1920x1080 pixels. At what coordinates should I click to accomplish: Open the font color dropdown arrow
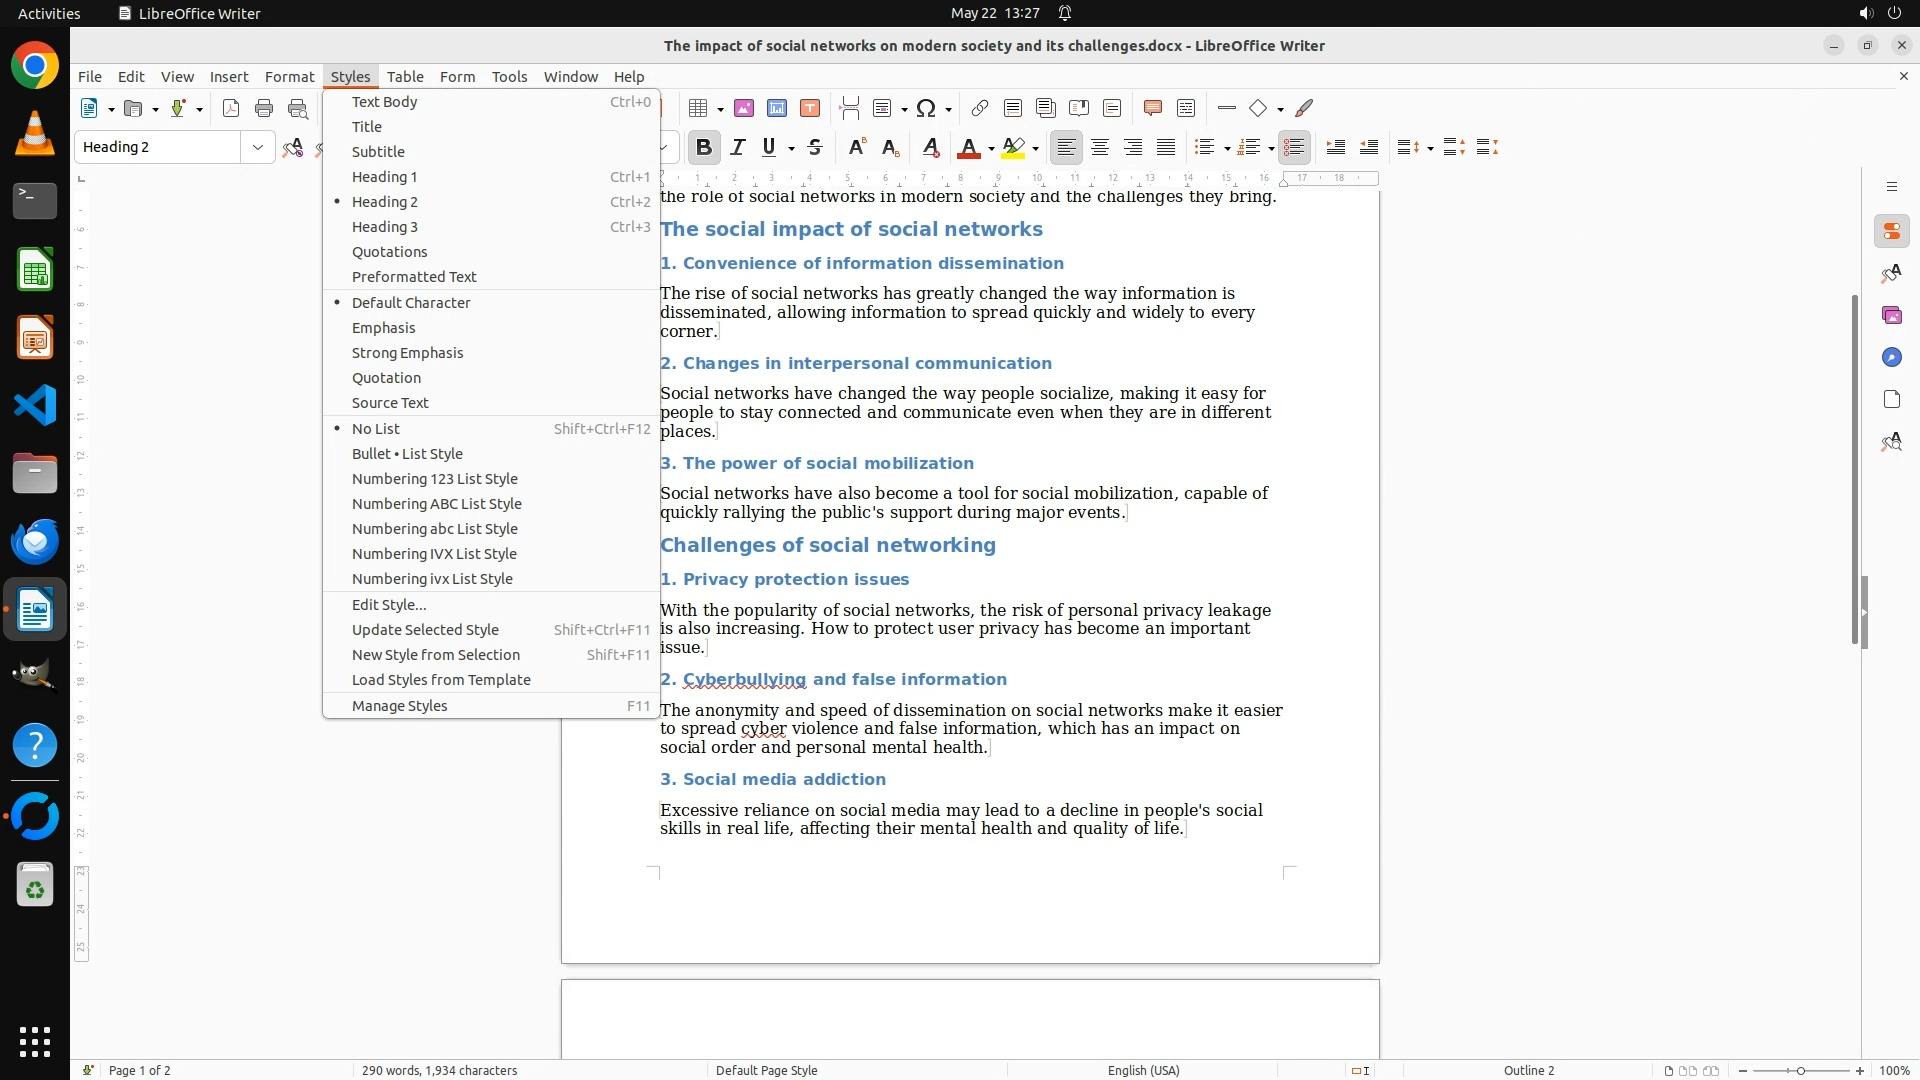pos(991,149)
